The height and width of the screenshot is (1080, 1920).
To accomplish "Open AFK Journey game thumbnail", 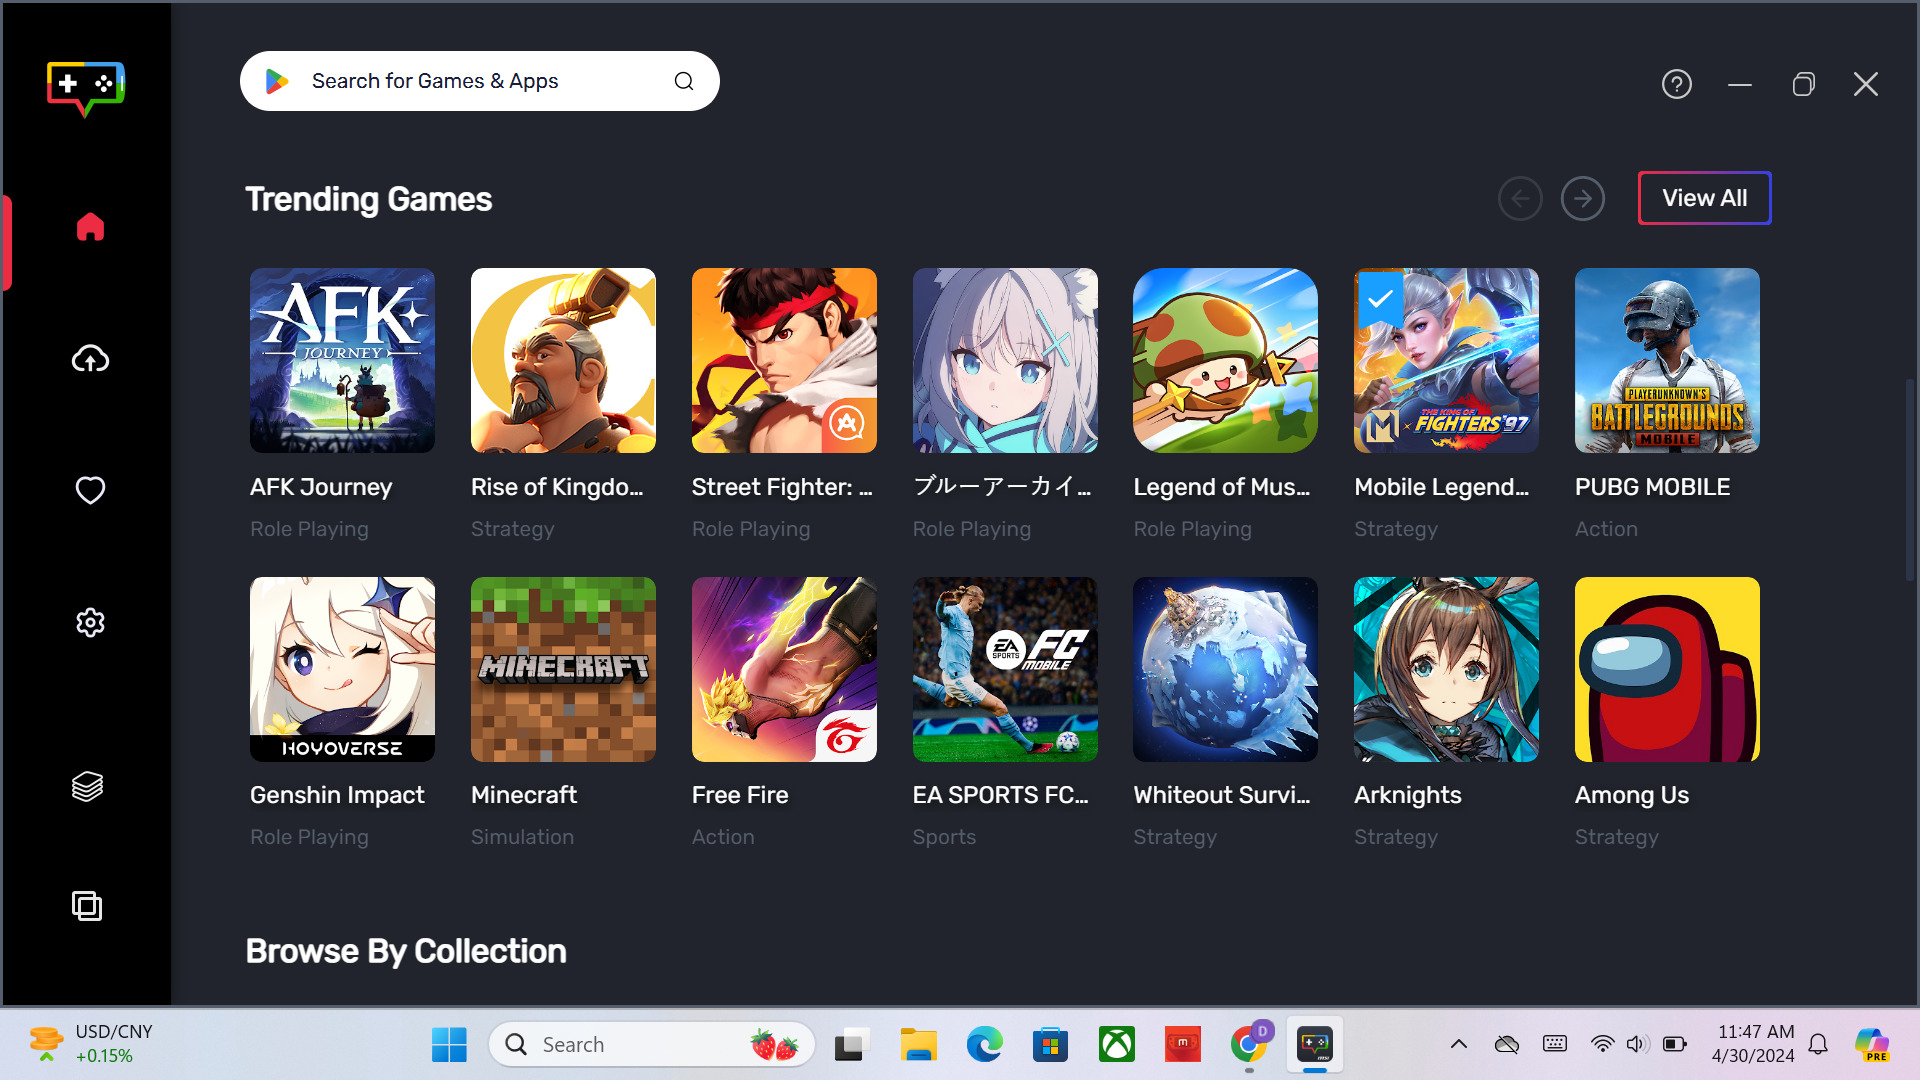I will (342, 360).
